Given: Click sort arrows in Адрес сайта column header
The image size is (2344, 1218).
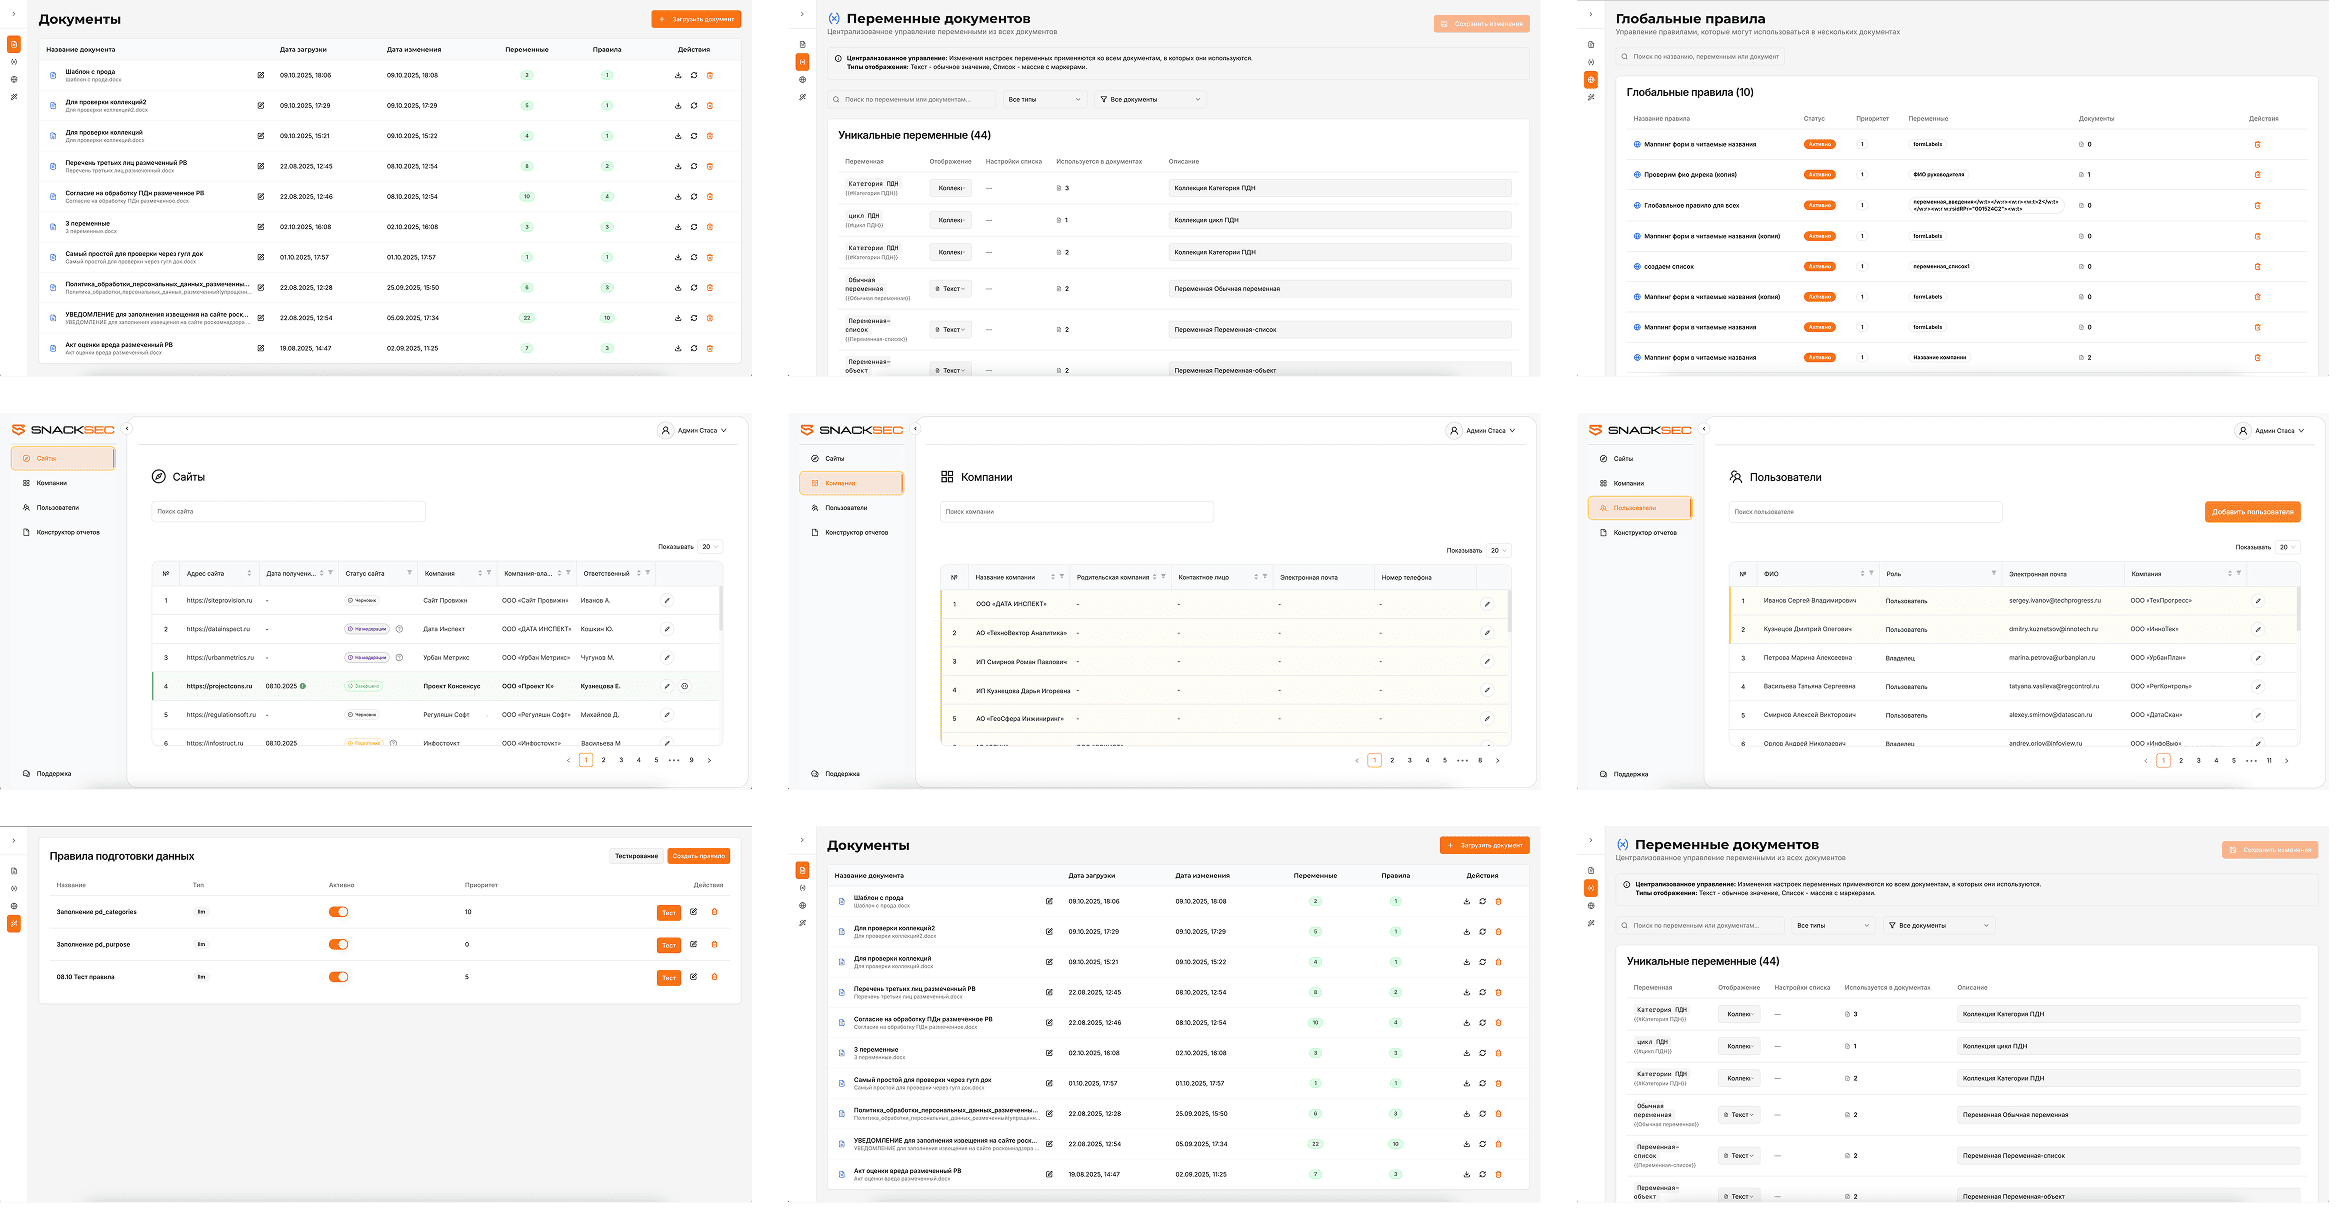Looking at the screenshot, I should 249,573.
